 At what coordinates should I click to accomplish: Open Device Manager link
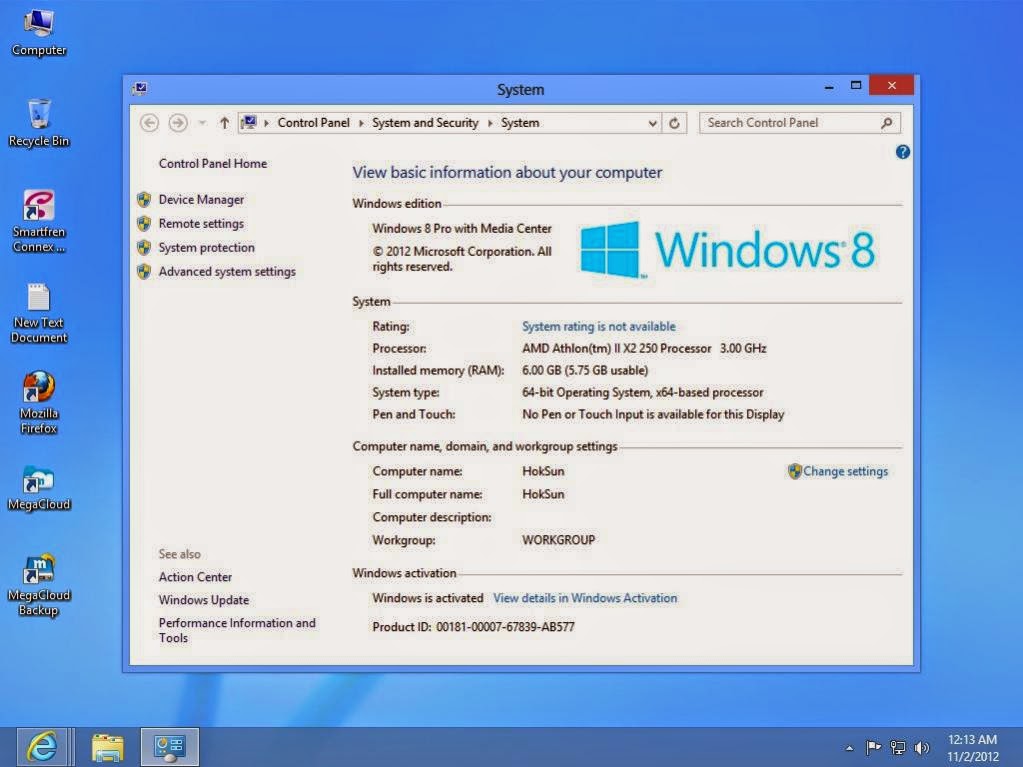point(201,200)
